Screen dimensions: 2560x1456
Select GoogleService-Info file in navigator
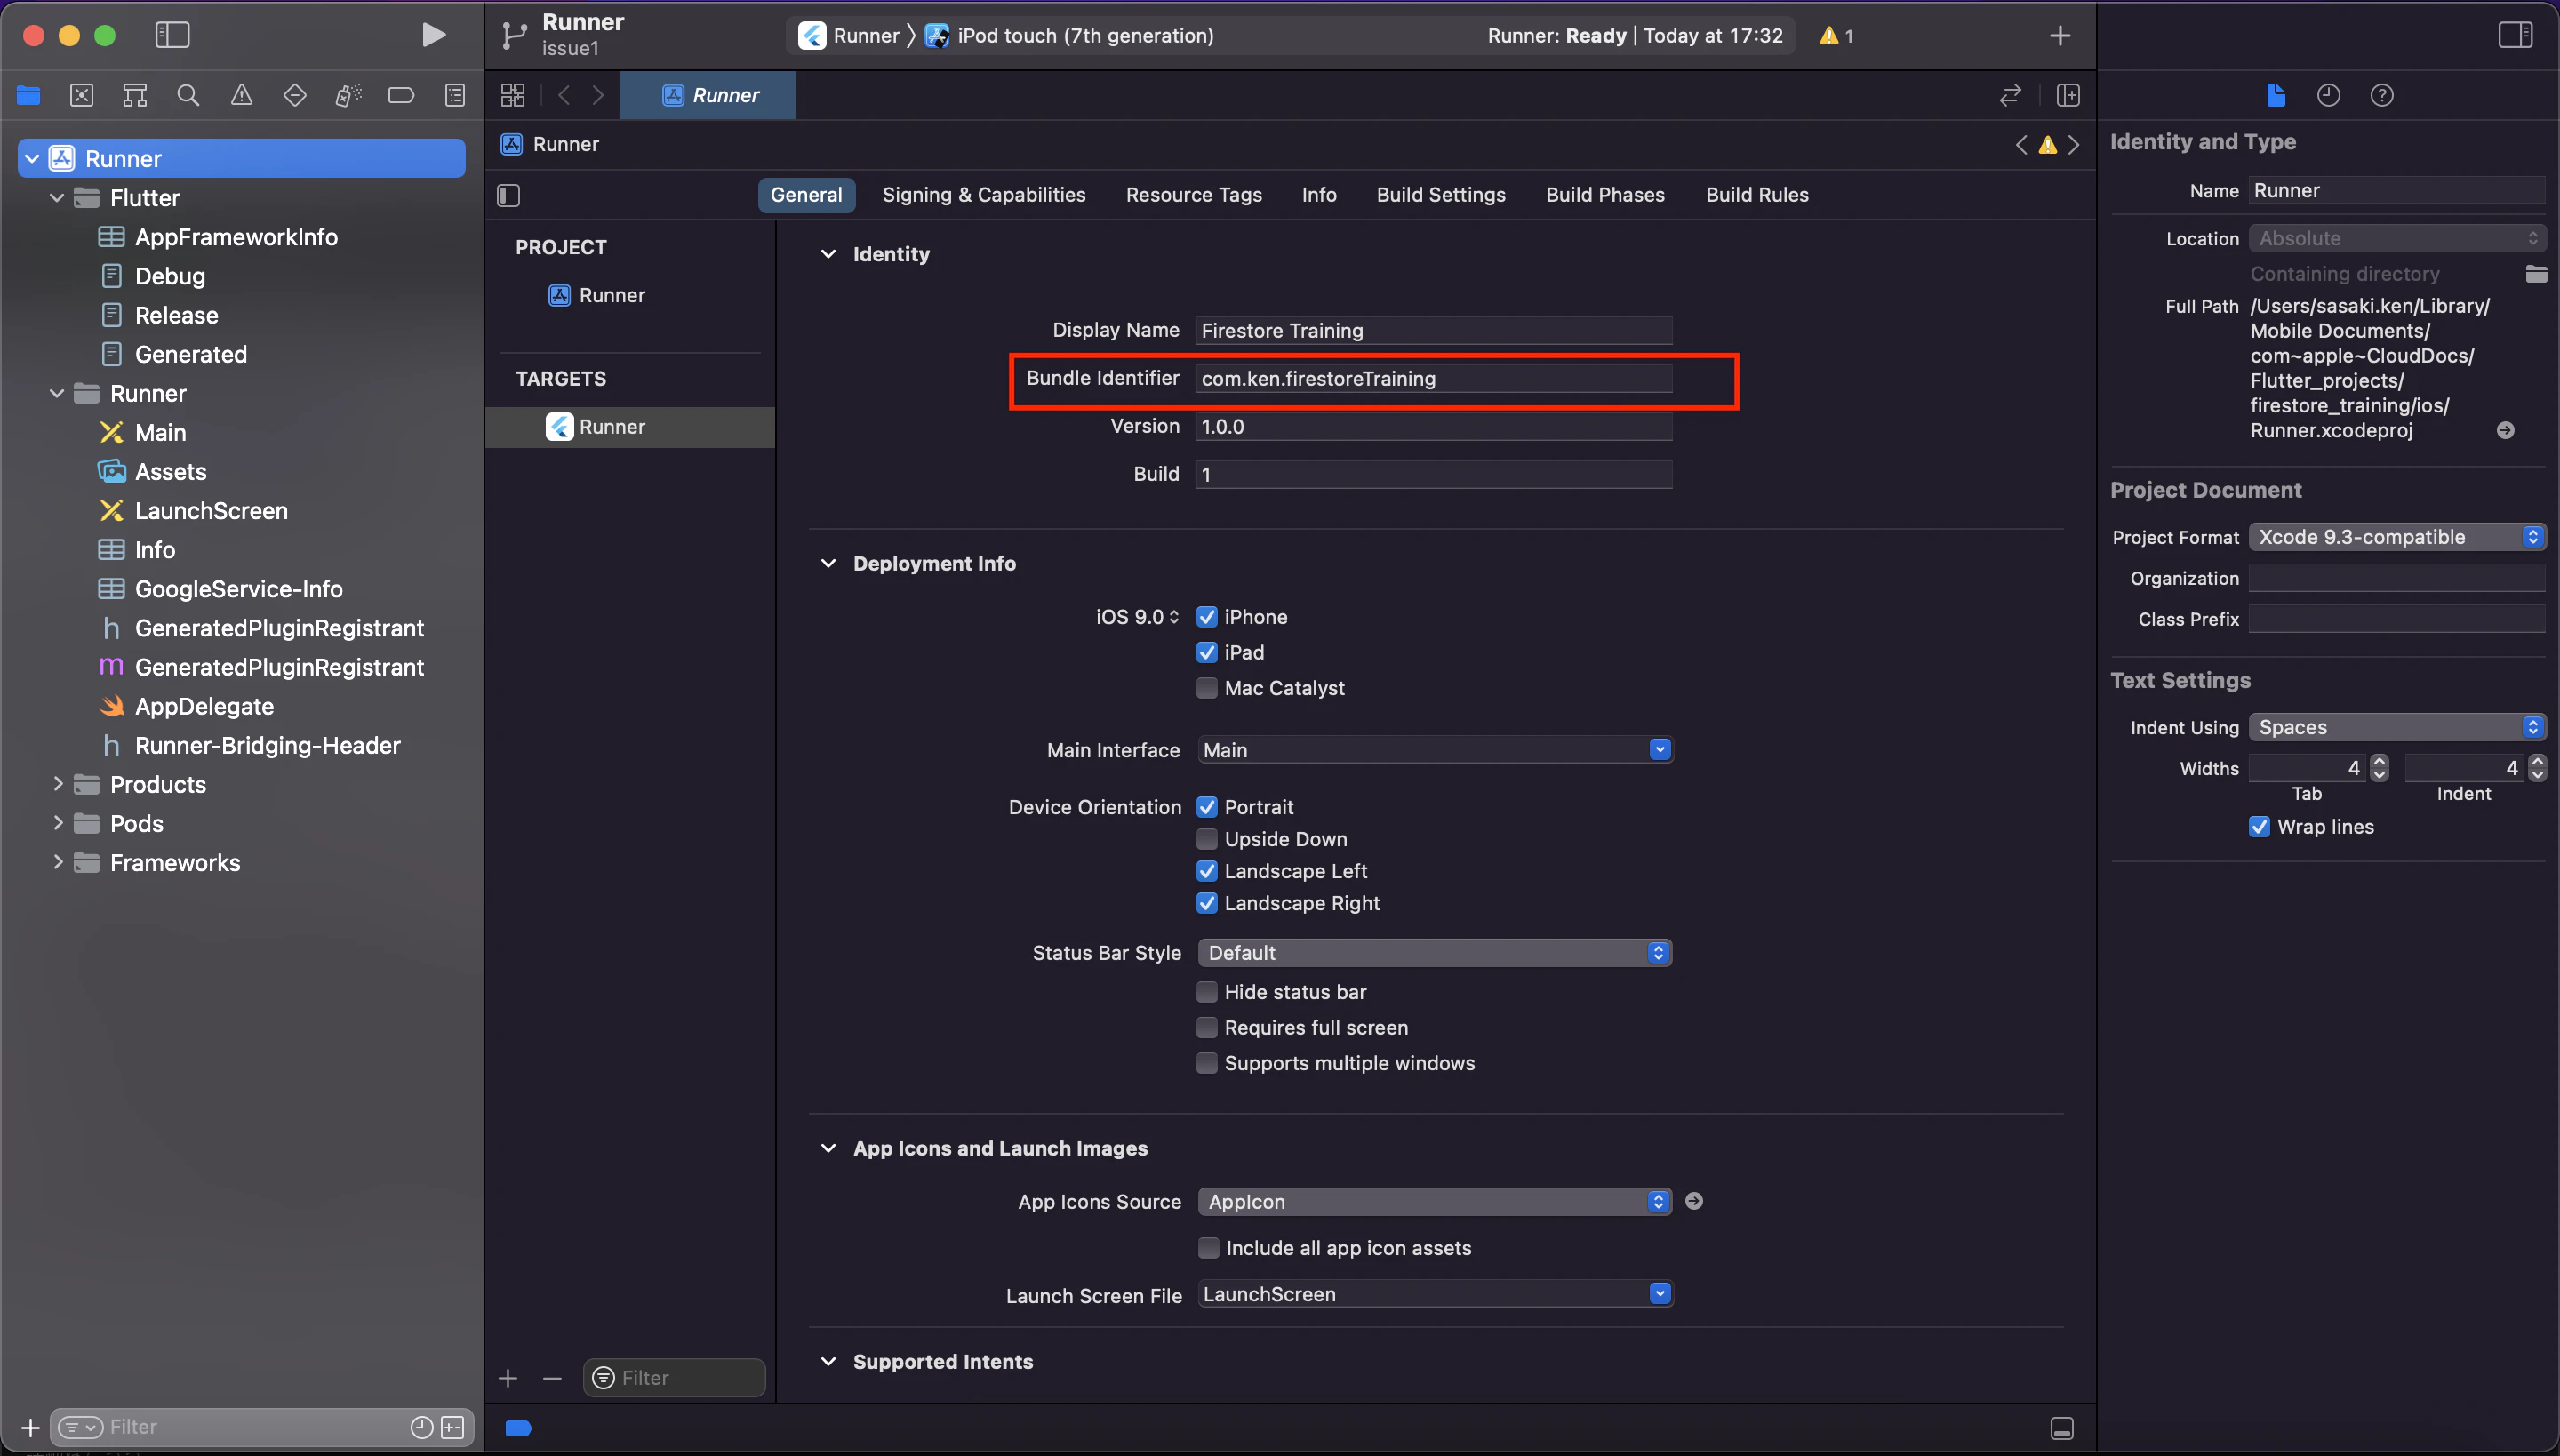click(x=238, y=589)
